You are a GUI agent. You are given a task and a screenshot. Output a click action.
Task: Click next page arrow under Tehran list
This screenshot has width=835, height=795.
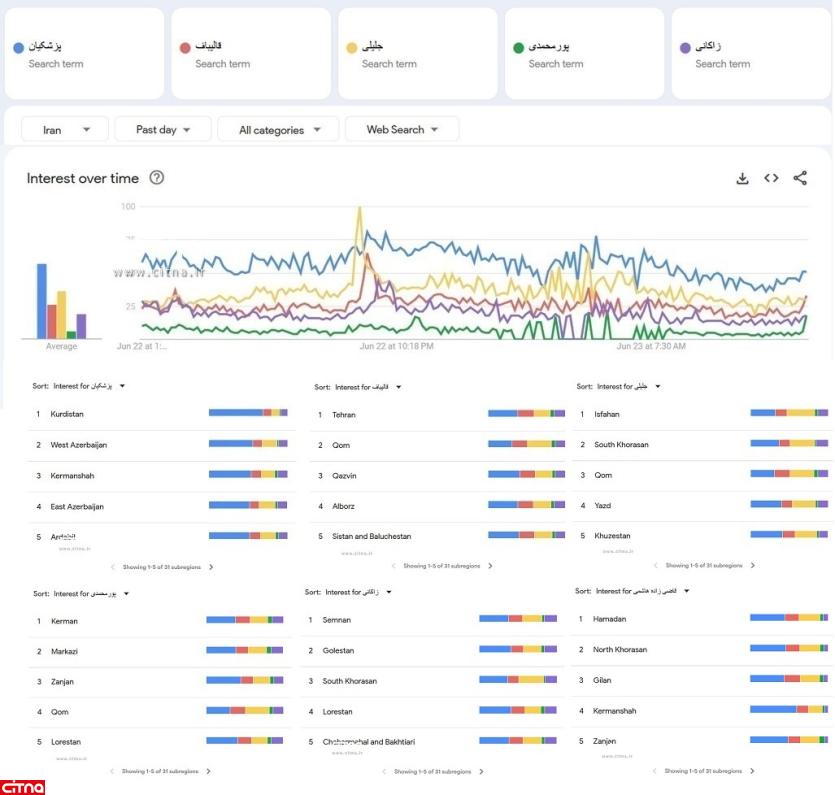pyautogui.click(x=490, y=566)
